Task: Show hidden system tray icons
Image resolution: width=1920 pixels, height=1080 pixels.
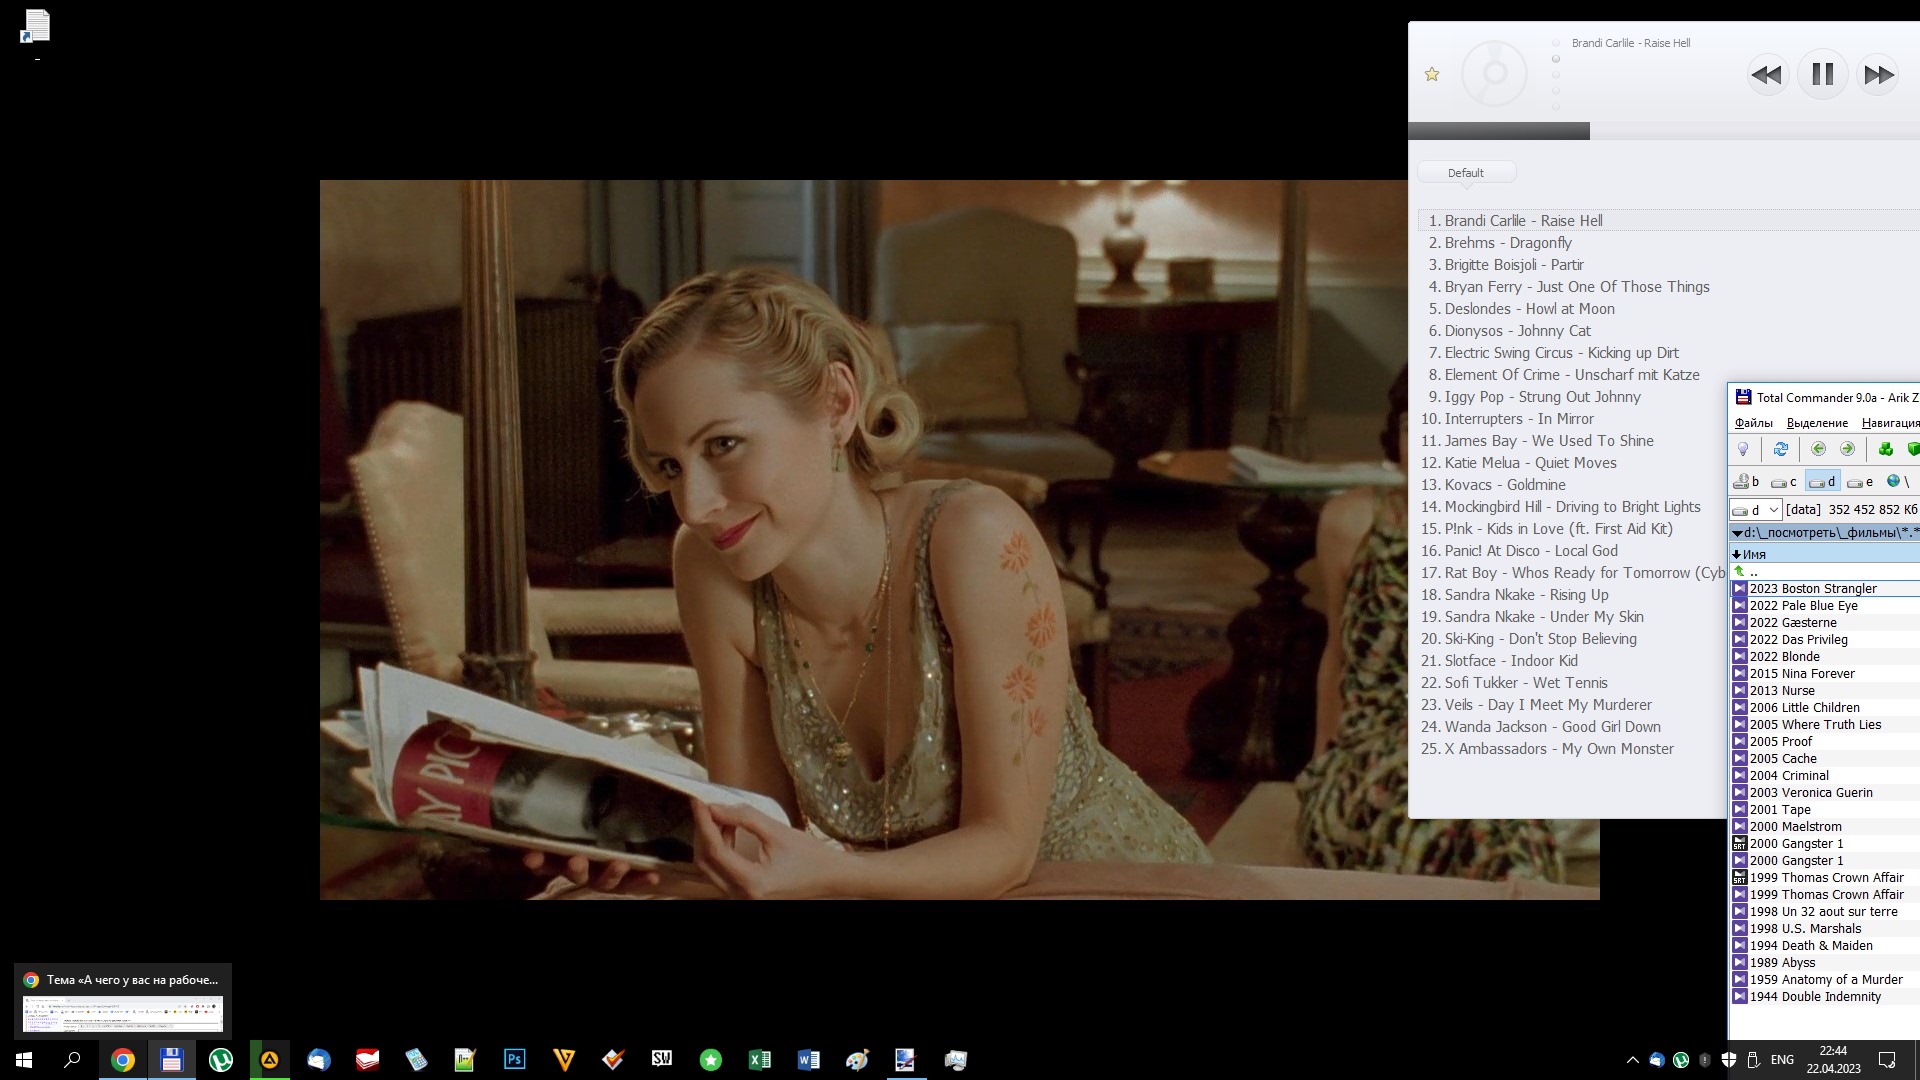Action: (x=1633, y=1060)
